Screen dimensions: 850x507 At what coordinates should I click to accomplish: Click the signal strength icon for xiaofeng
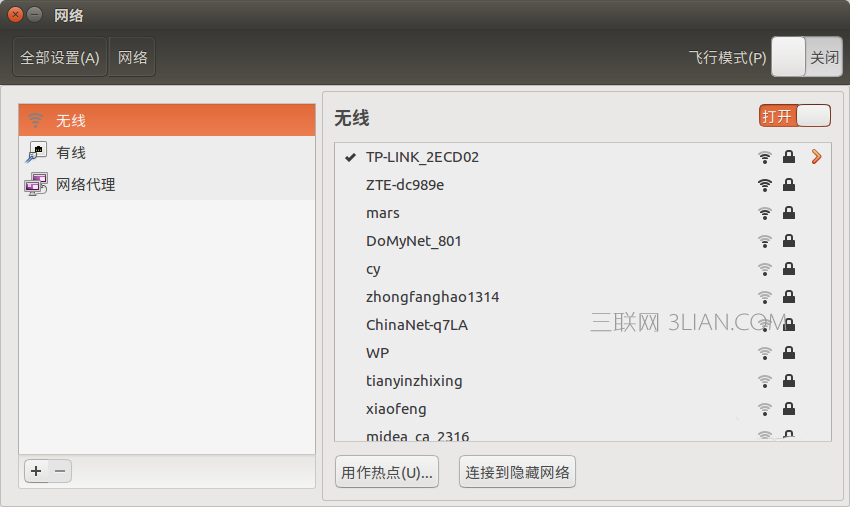click(x=765, y=409)
